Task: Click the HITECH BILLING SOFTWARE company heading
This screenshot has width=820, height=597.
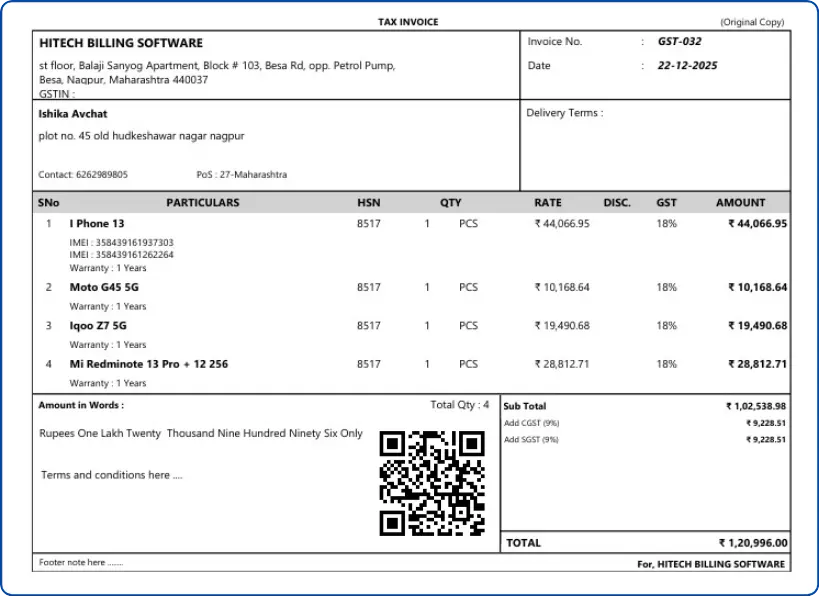Action: [121, 43]
